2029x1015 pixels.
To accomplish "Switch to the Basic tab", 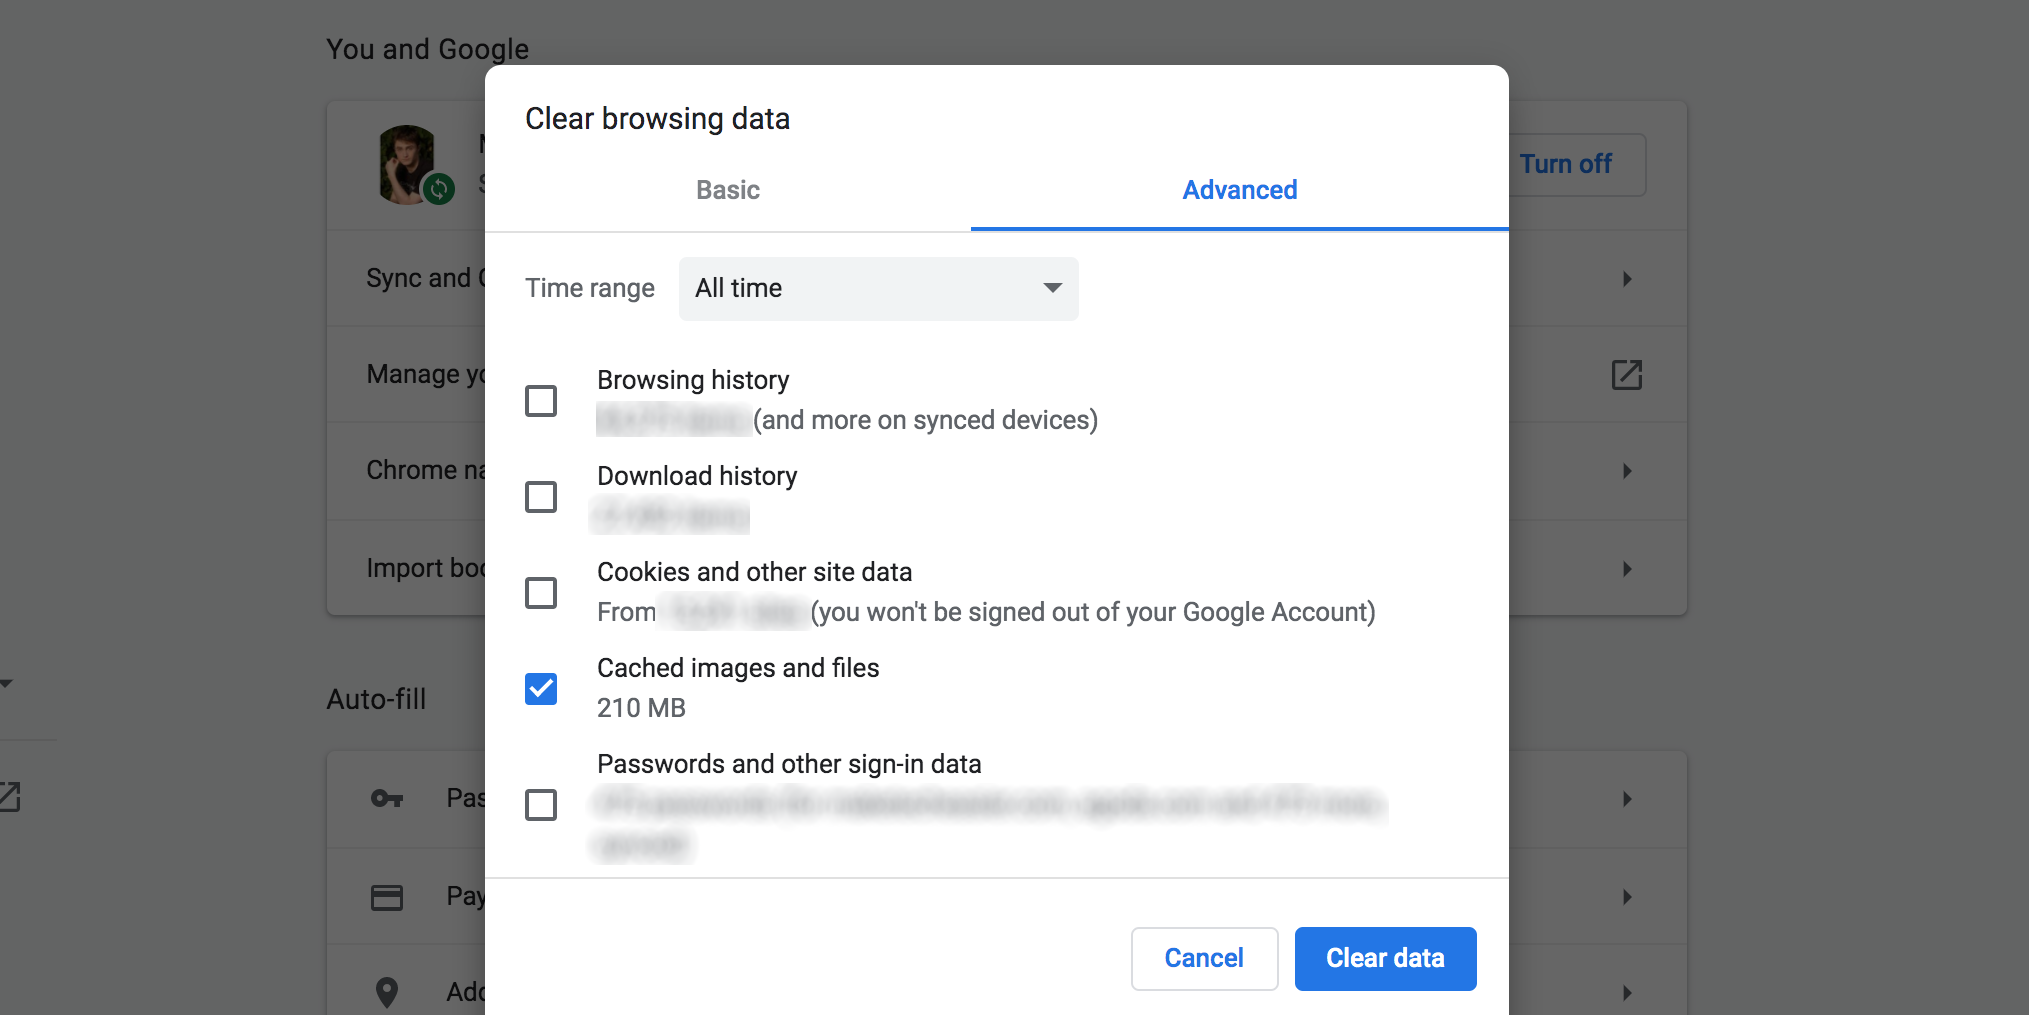I will [727, 190].
